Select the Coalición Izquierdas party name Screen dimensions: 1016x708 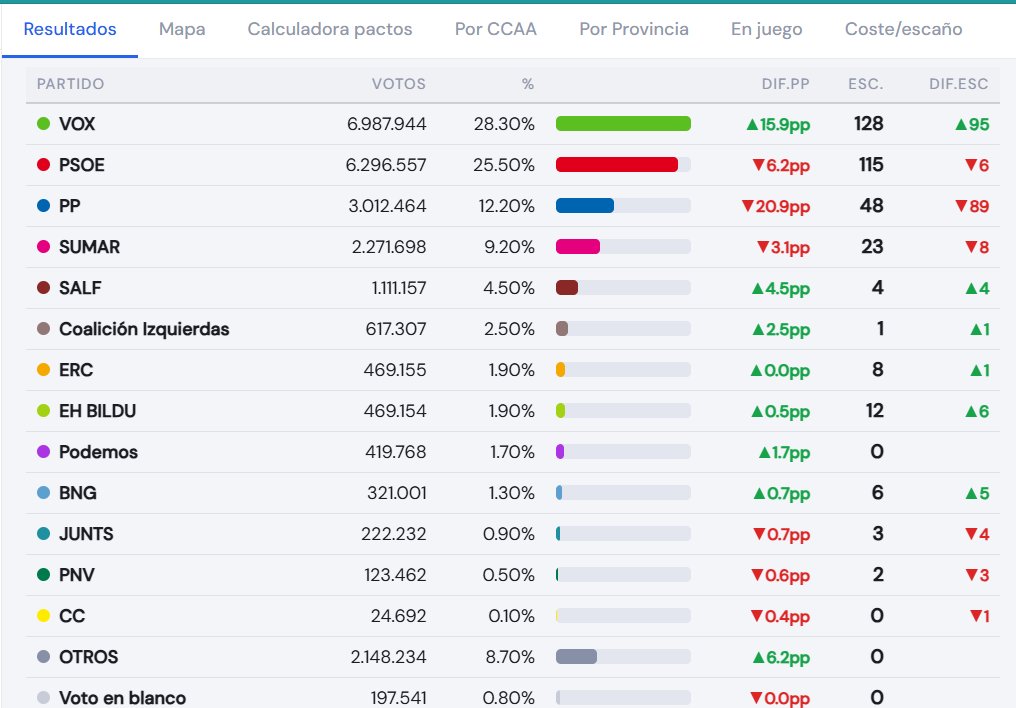click(x=144, y=329)
